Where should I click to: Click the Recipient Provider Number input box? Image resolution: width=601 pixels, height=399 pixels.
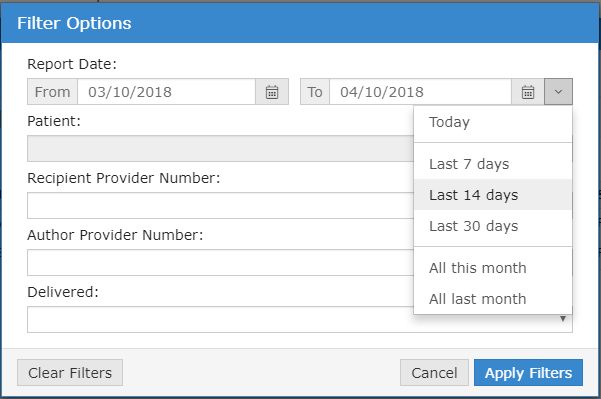(220, 205)
